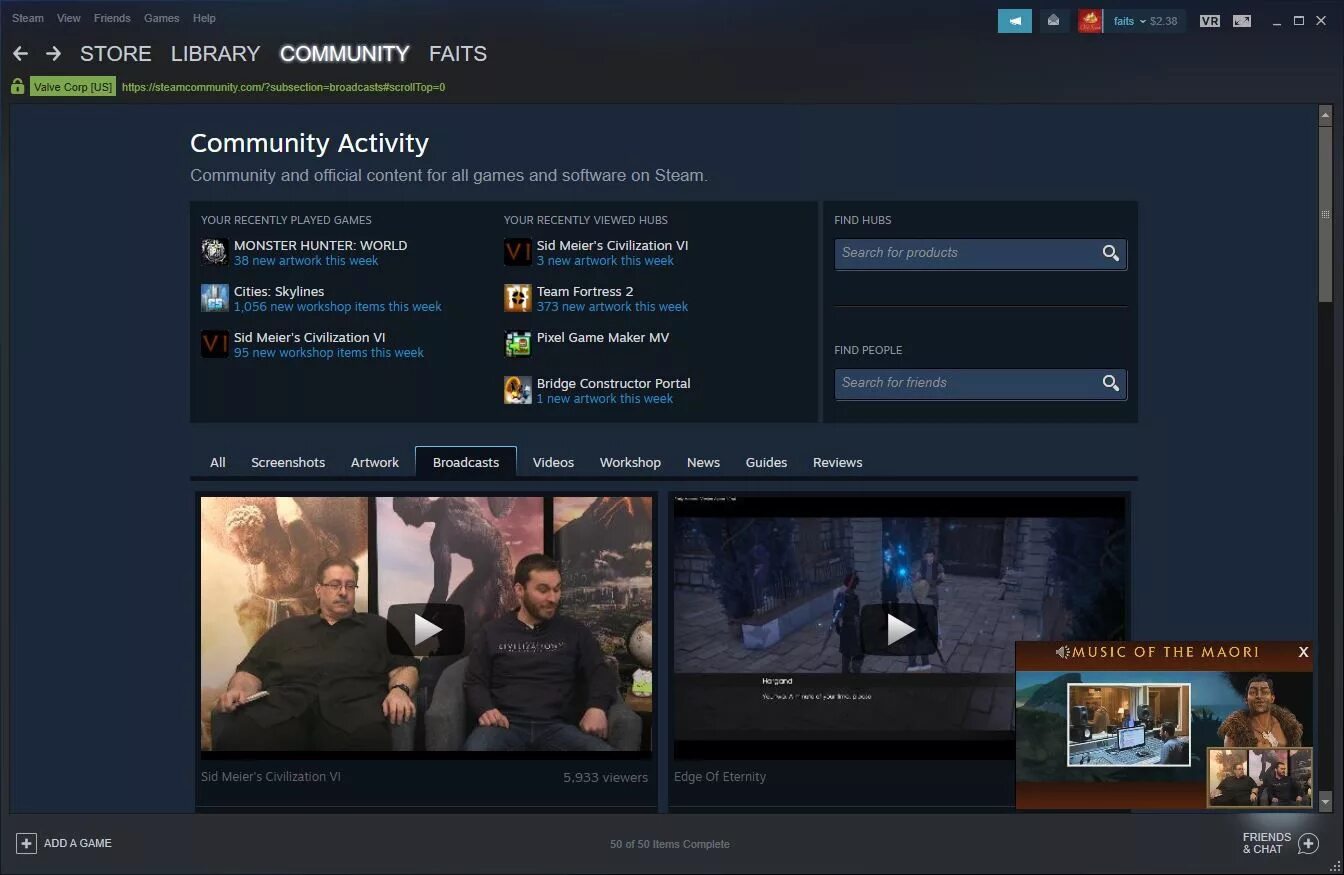Open the announcements megaphone icon
Image resolution: width=1344 pixels, height=875 pixels.
click(x=1015, y=20)
